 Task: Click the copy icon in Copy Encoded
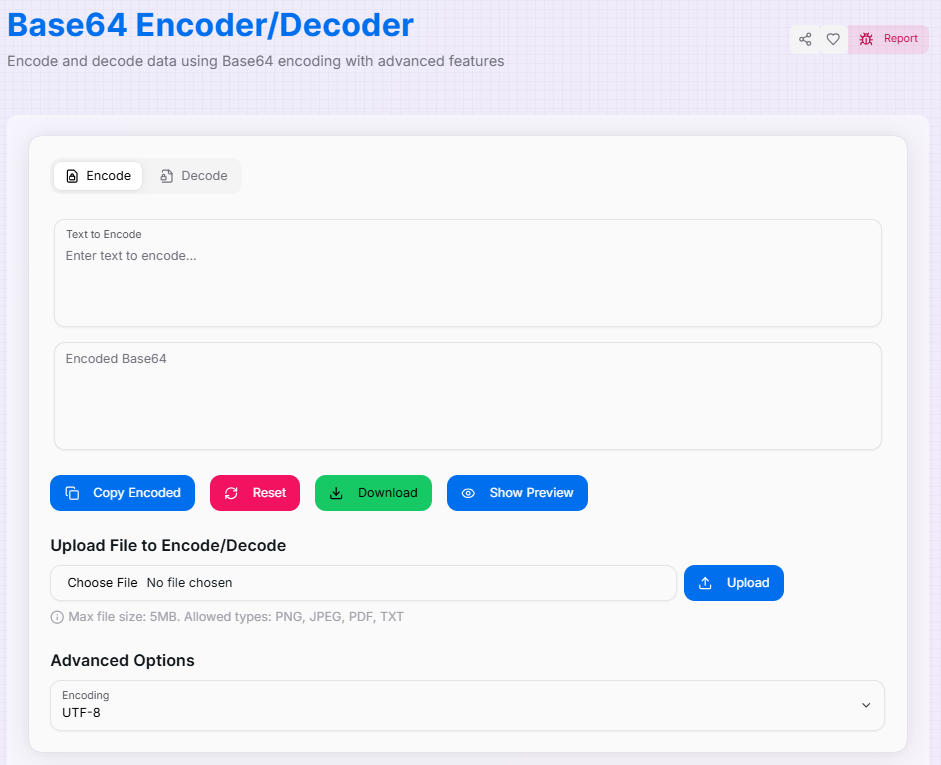pyautogui.click(x=72, y=493)
